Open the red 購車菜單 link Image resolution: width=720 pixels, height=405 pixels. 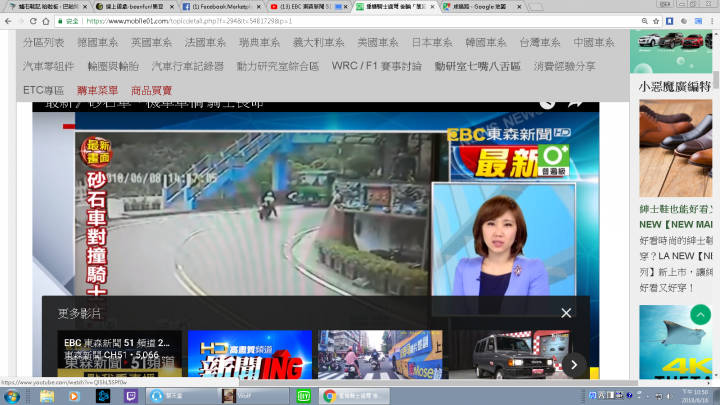97,90
